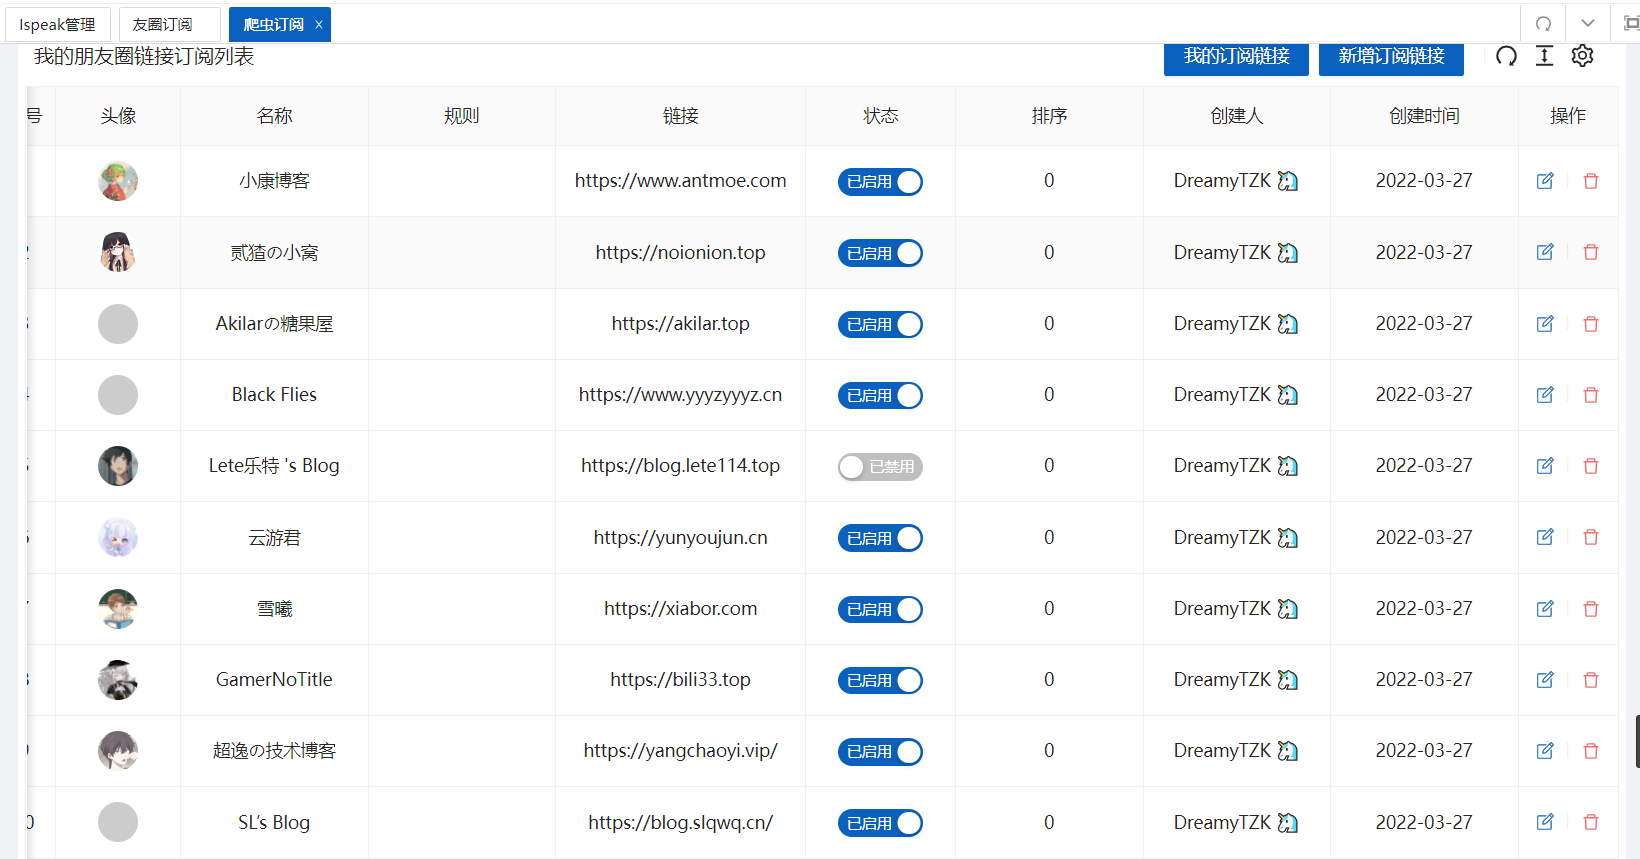Toggle 贰猹の小窝 status switch

[x=880, y=253]
